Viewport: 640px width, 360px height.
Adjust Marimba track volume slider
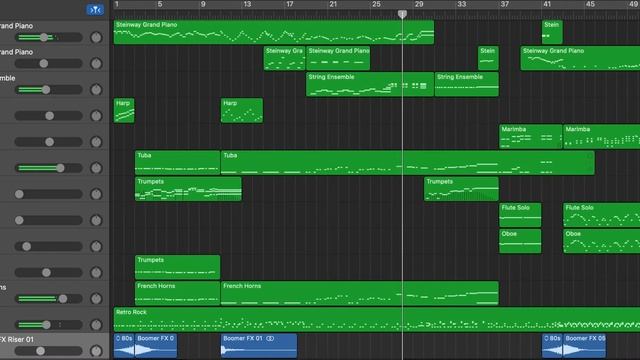click(x=49, y=142)
